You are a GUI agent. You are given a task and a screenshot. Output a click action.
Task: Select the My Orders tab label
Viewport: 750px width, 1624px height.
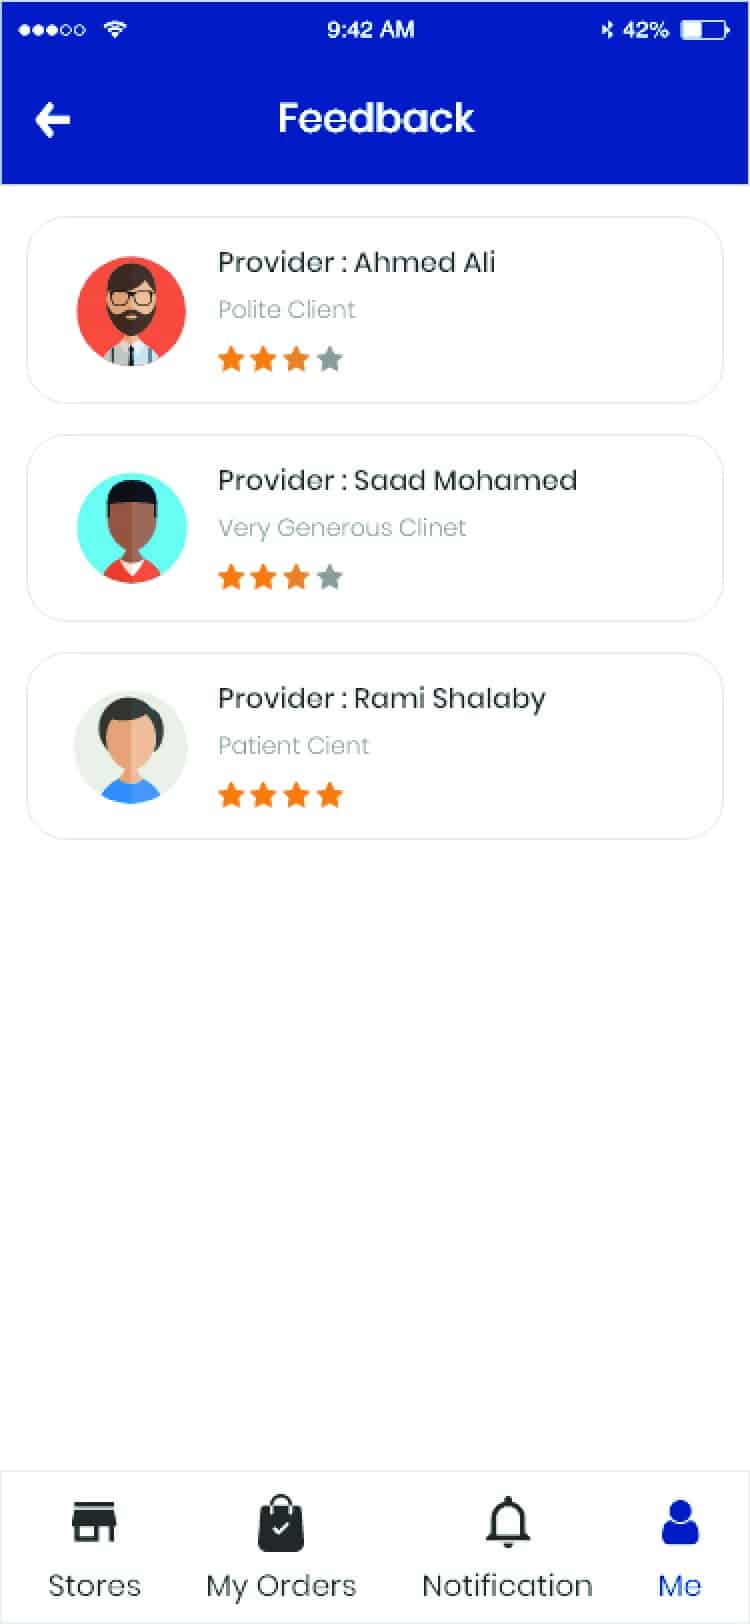point(281,1585)
